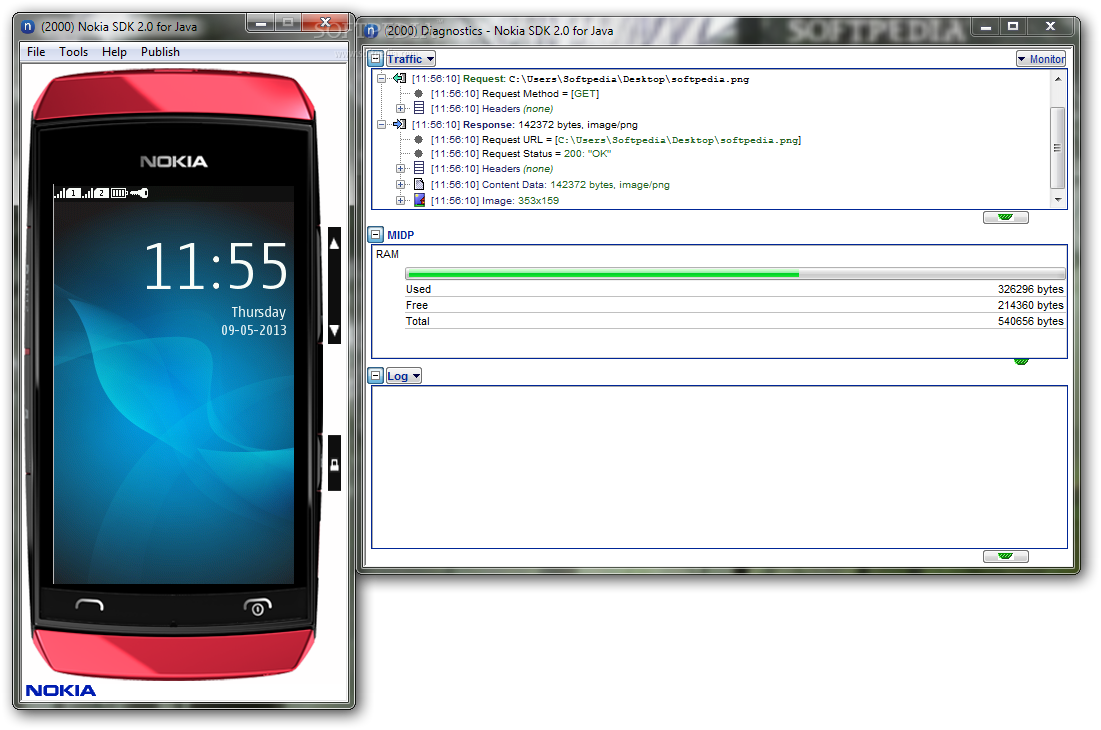Click the Diagnostics window title bar icon
The width and height of the screenshot is (1101, 730).
pyautogui.click(x=371, y=31)
